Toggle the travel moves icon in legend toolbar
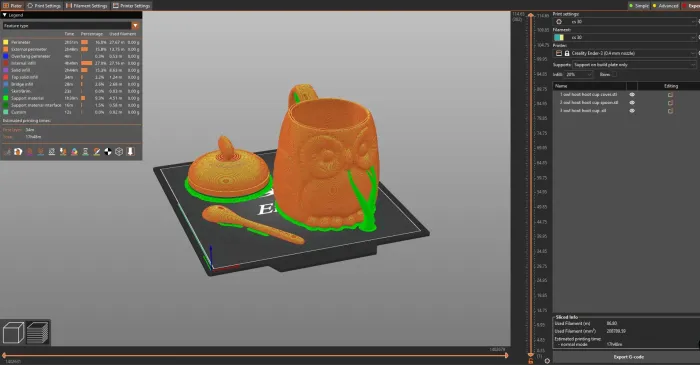Viewport: 700px width, 365px height. click(7, 152)
